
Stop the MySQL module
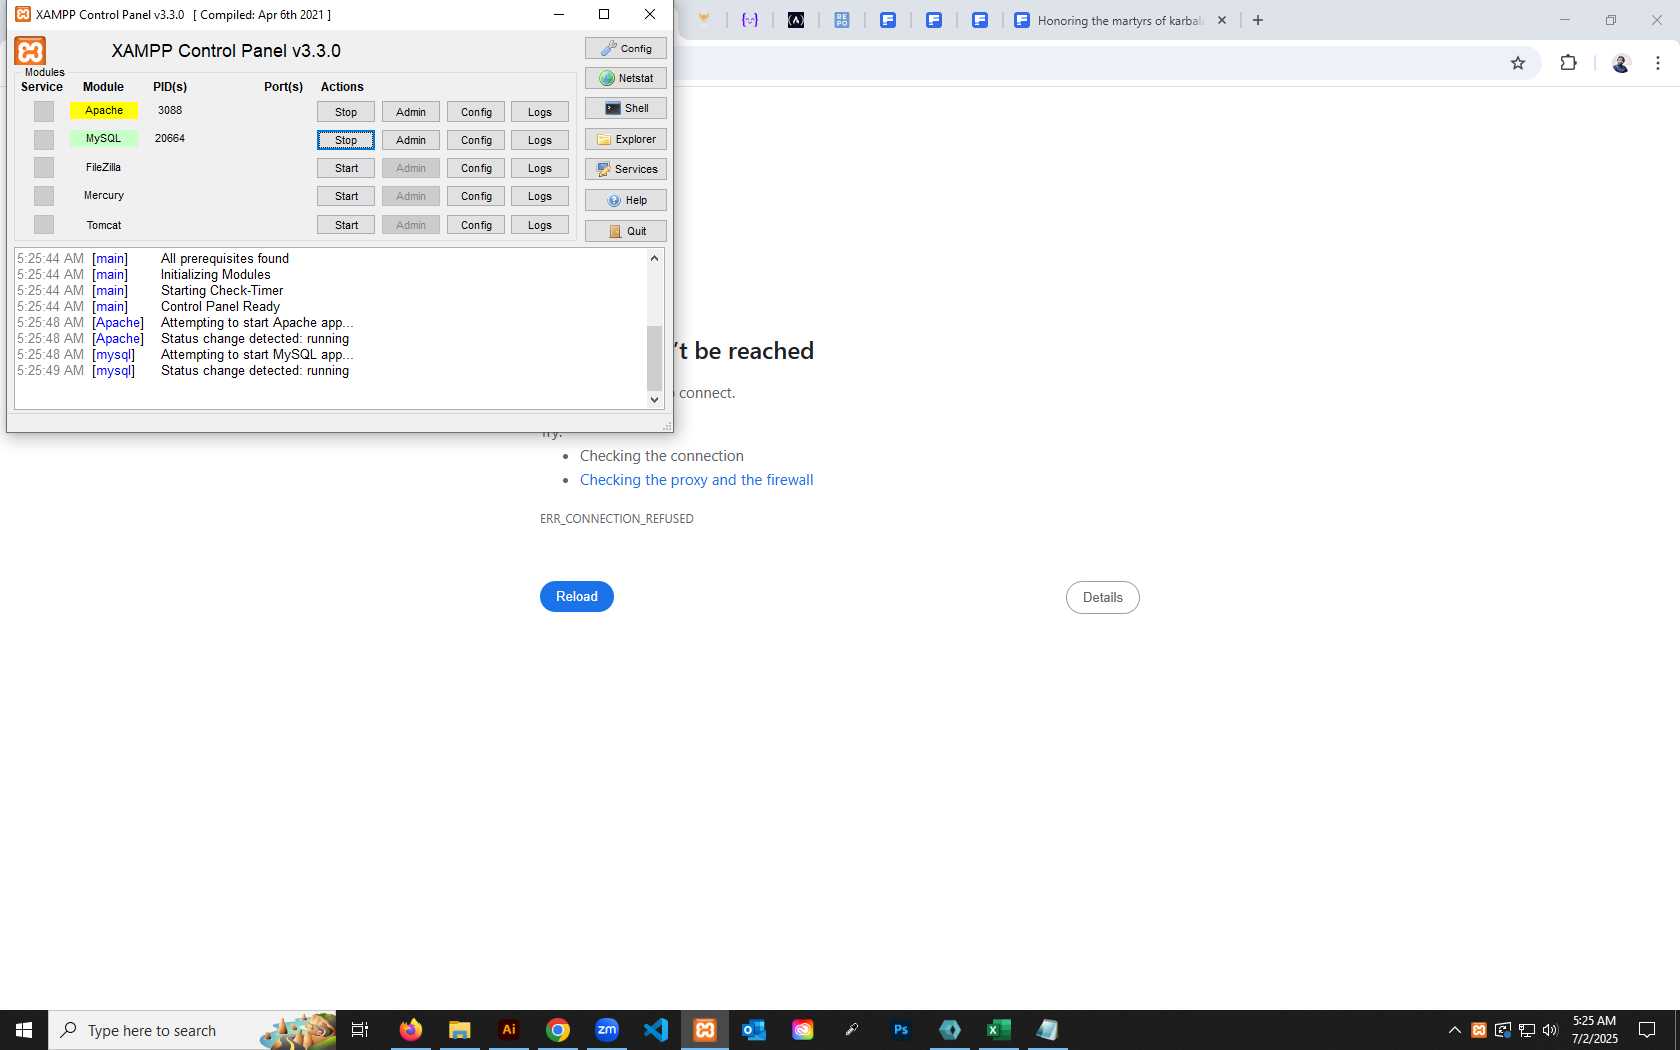click(346, 140)
